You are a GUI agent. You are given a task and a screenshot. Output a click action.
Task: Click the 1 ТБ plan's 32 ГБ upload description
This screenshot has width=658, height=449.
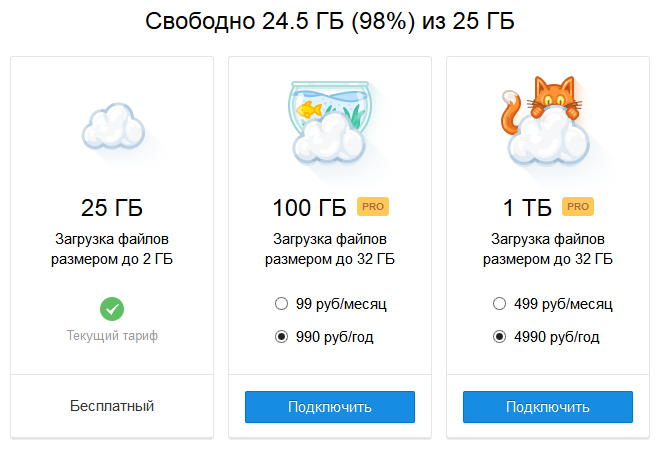[547, 249]
